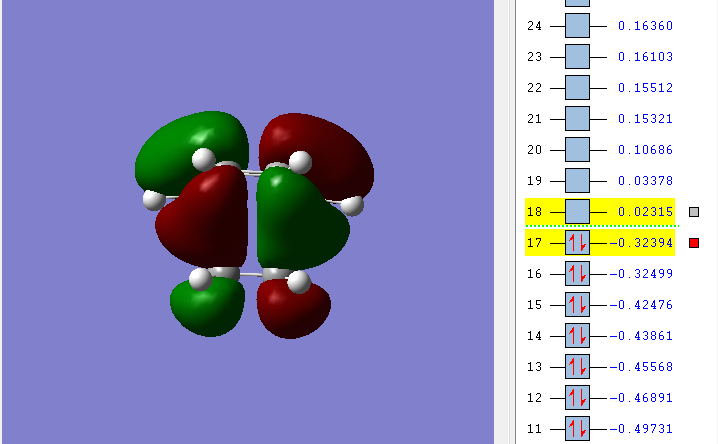Choose the virtual orbital 19 box
The image size is (718, 444).
click(577, 180)
